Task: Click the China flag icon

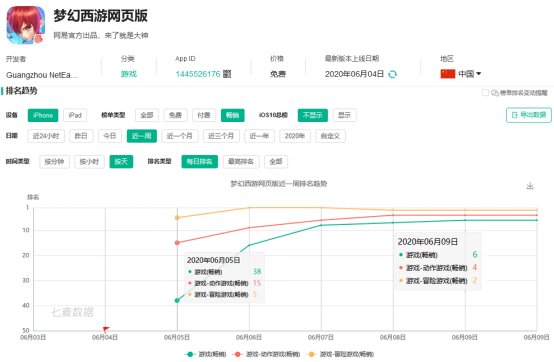Action: pyautogui.click(x=448, y=74)
